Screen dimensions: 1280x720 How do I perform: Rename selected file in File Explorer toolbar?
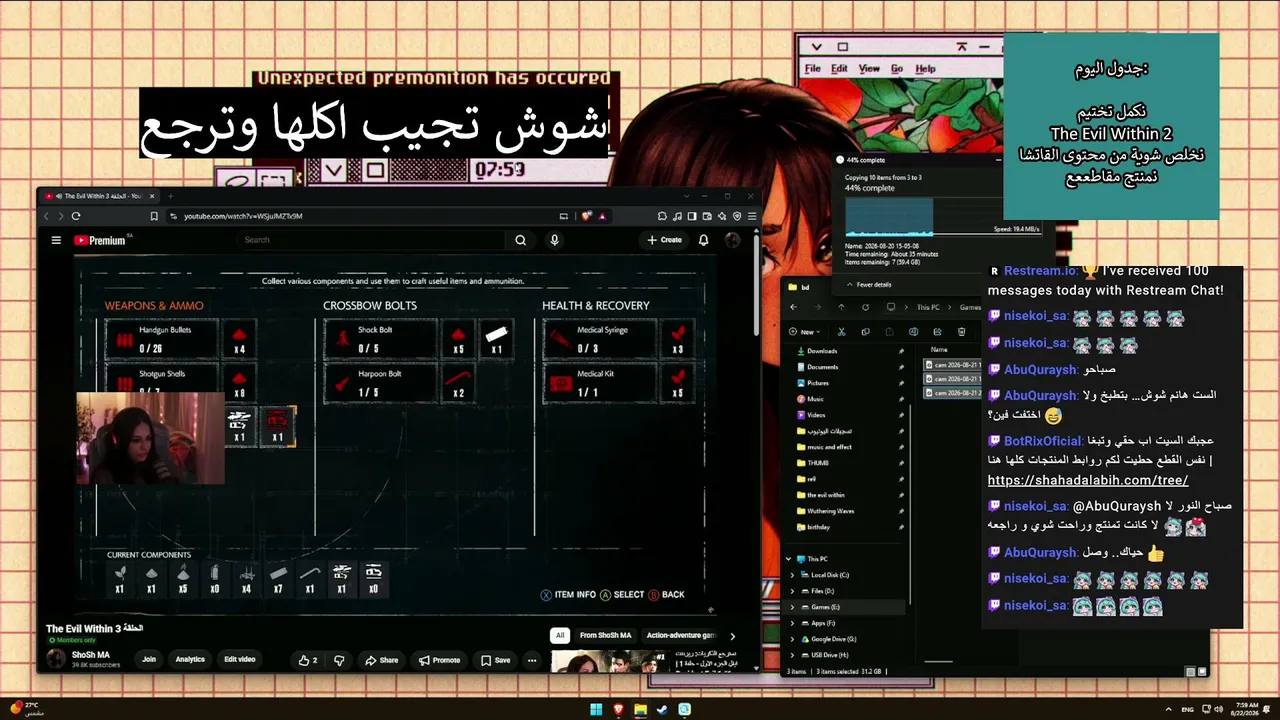[913, 332]
